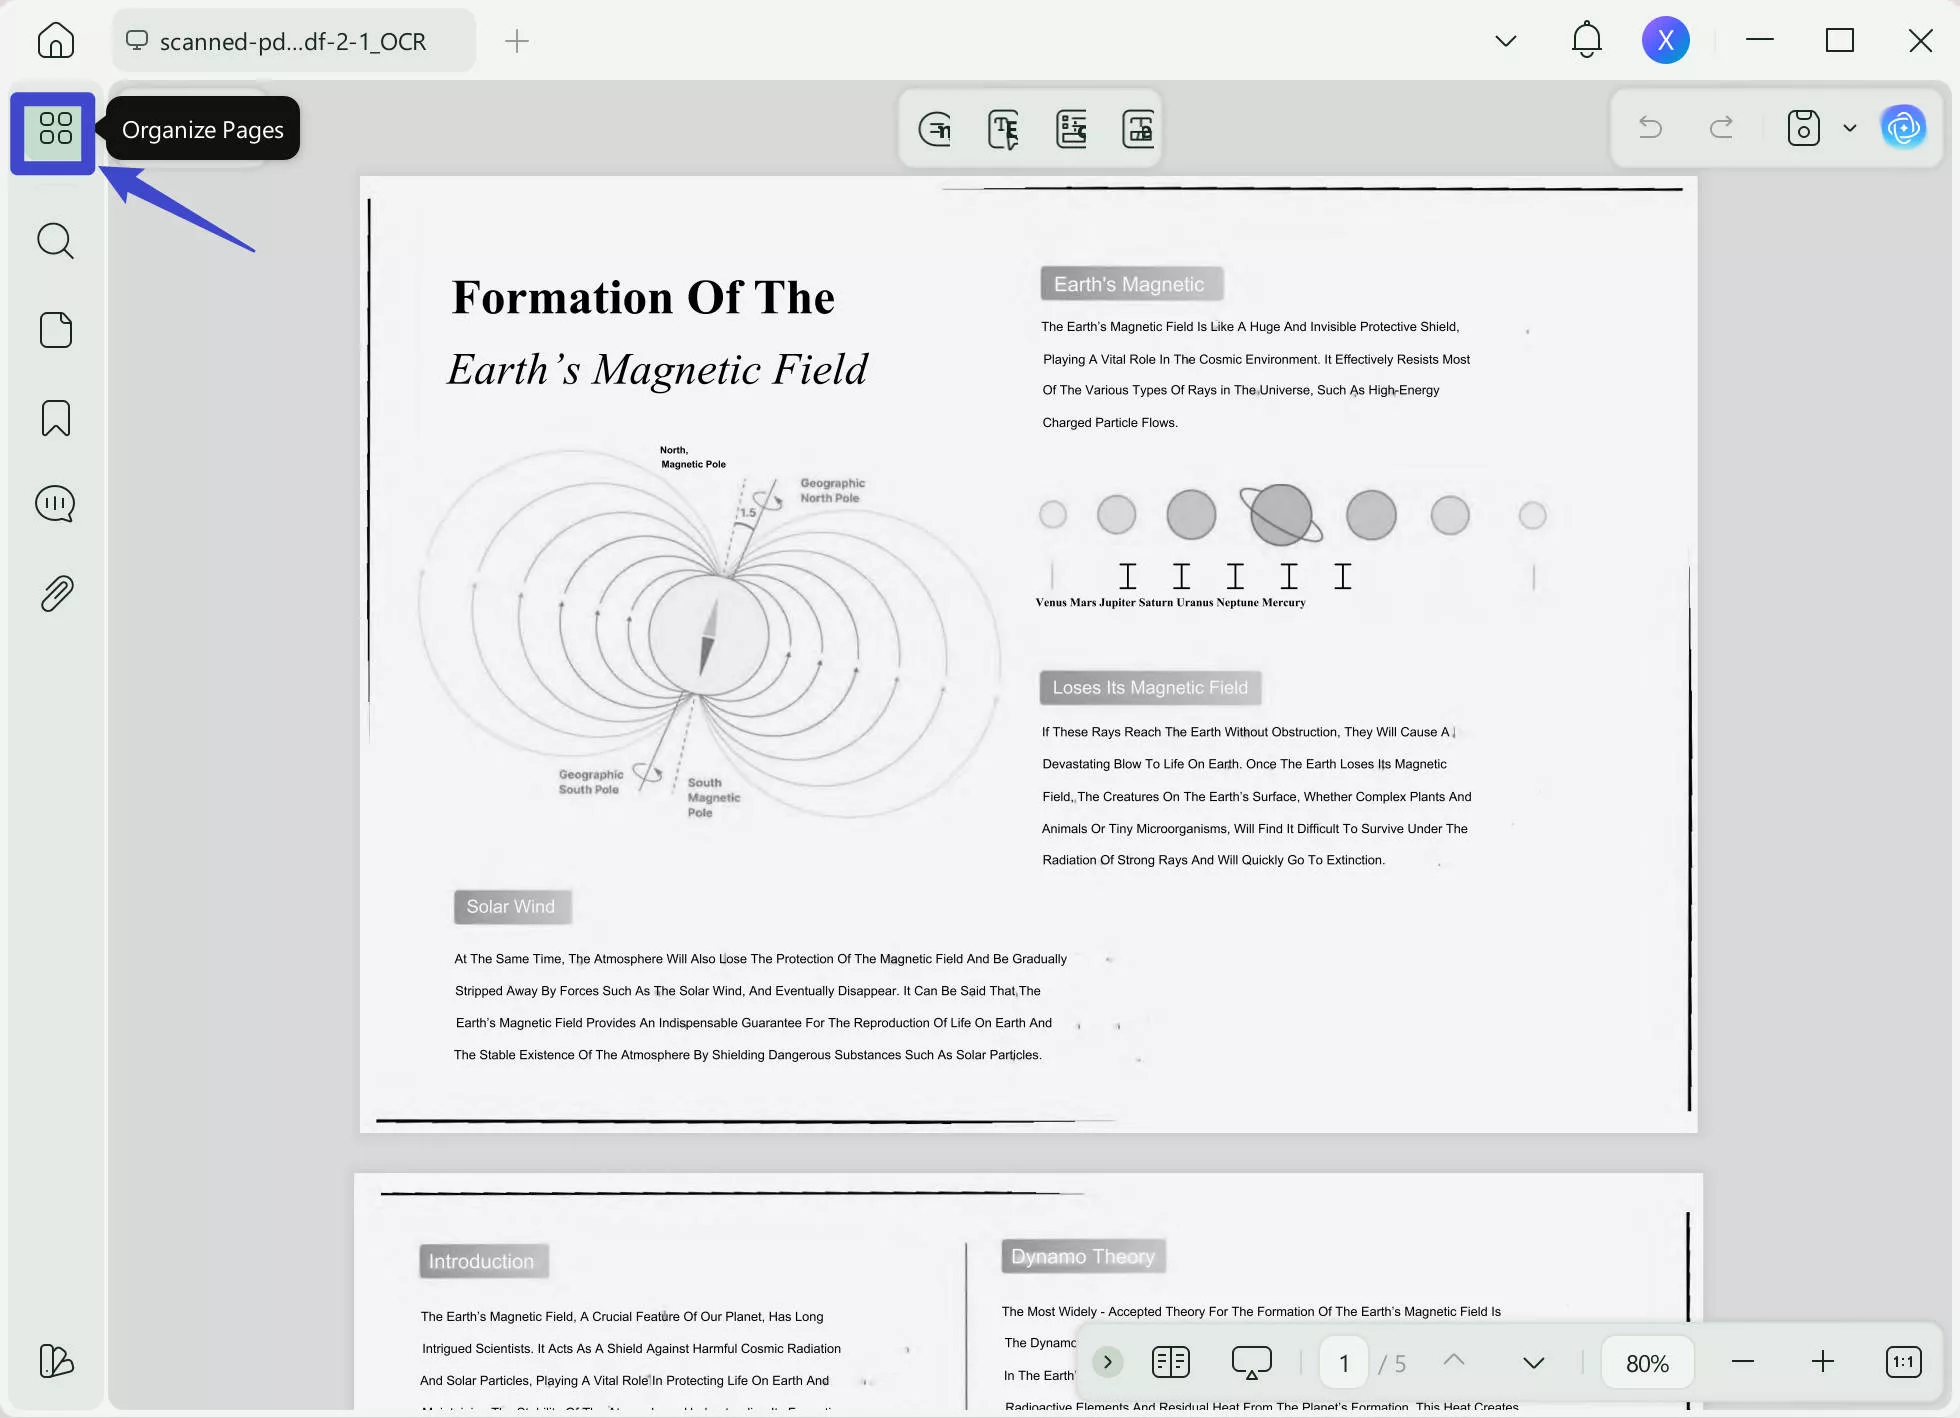Switch zoom to 1:1 actual size
The height and width of the screenshot is (1418, 1960).
point(1903,1362)
